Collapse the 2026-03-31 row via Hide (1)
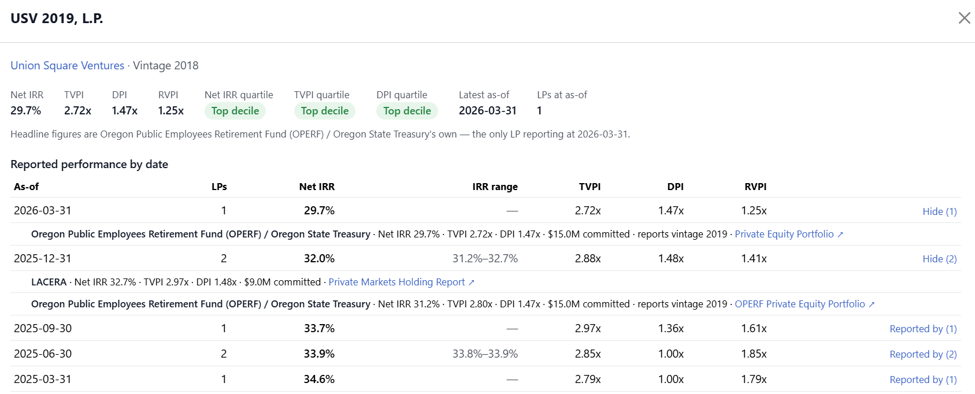 pos(939,211)
